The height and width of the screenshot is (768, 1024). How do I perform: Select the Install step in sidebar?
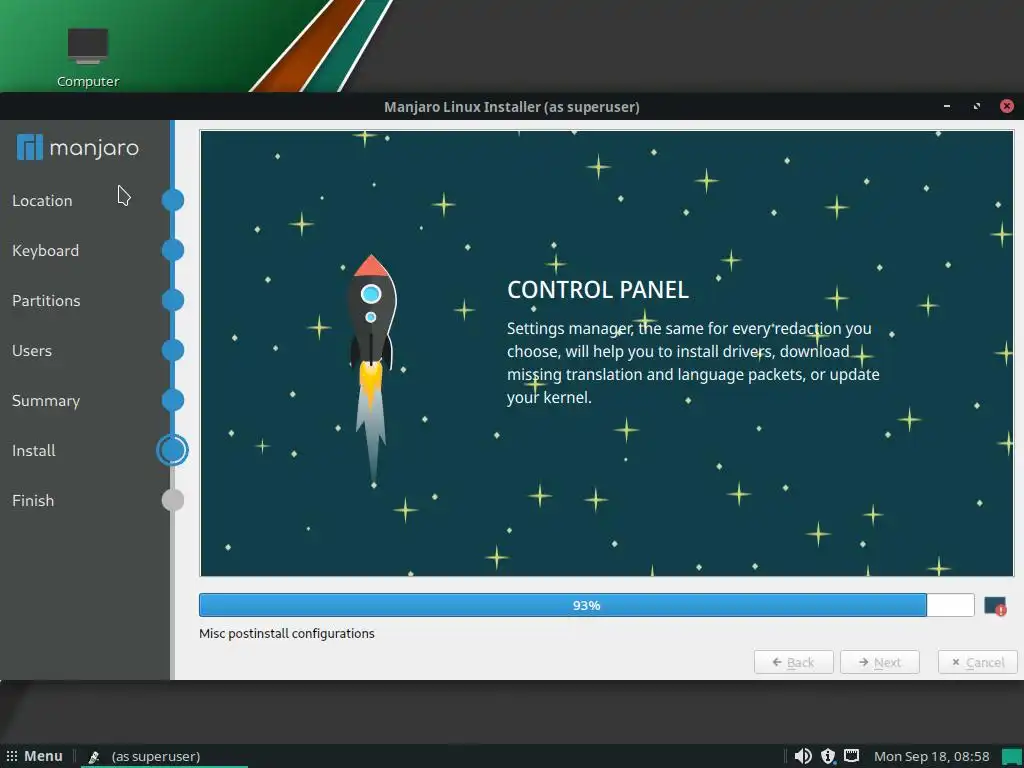pyautogui.click(x=34, y=451)
